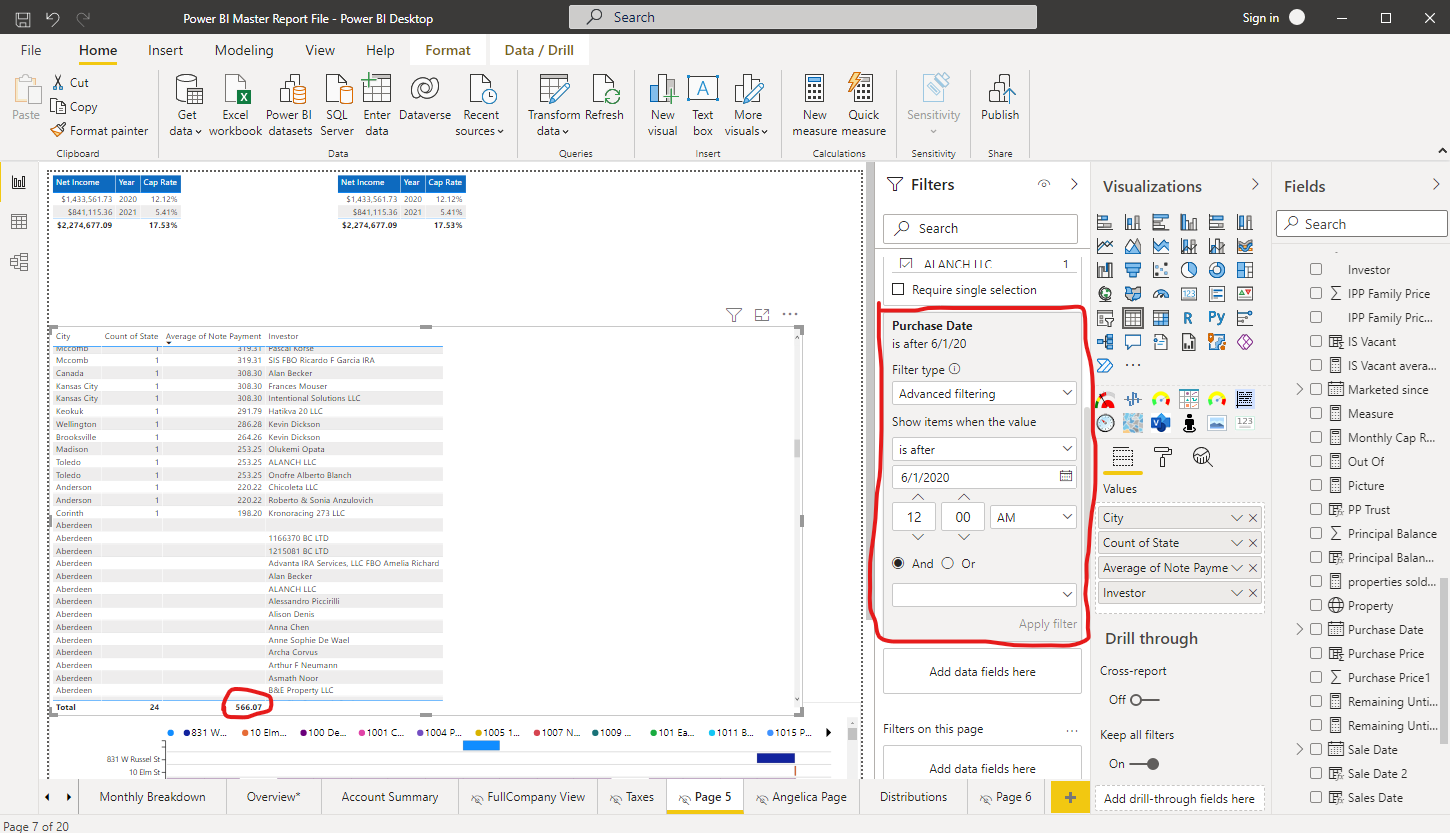Click Sign in
This screenshot has width=1450, height=833.
click(x=1260, y=18)
